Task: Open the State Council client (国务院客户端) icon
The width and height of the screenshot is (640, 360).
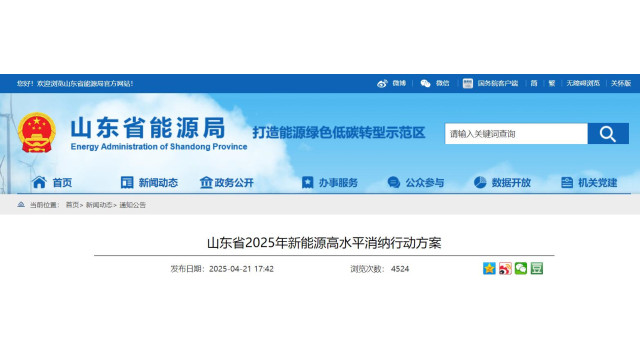Action: pyautogui.click(x=468, y=84)
